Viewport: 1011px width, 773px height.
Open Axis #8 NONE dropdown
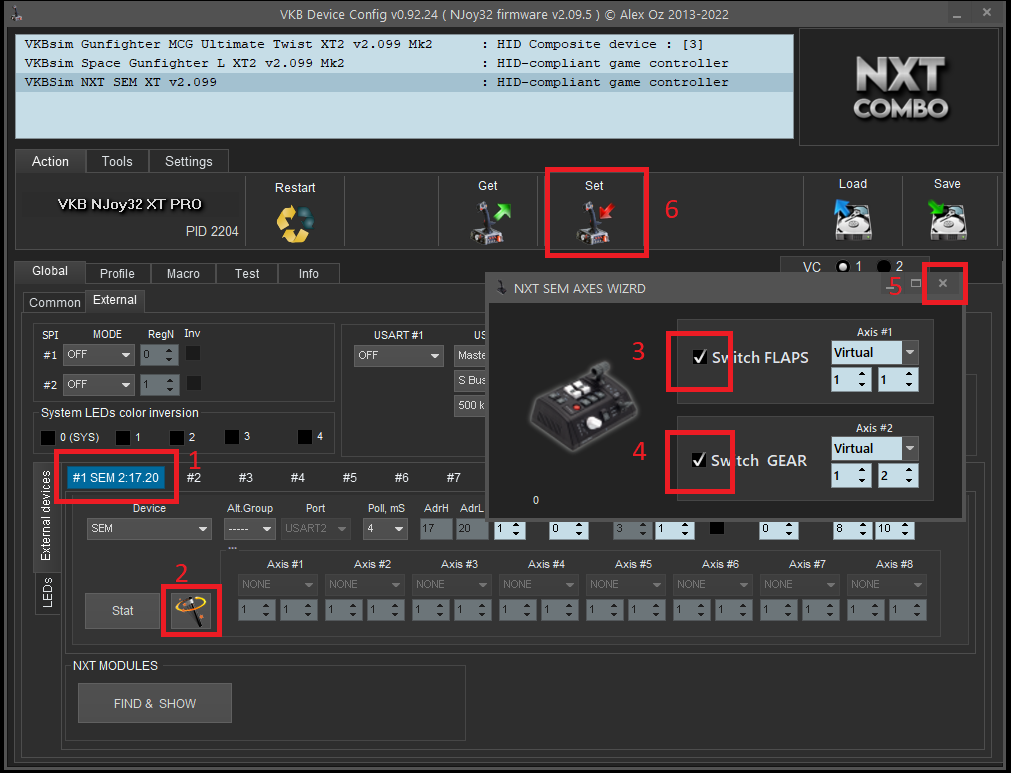[886, 585]
